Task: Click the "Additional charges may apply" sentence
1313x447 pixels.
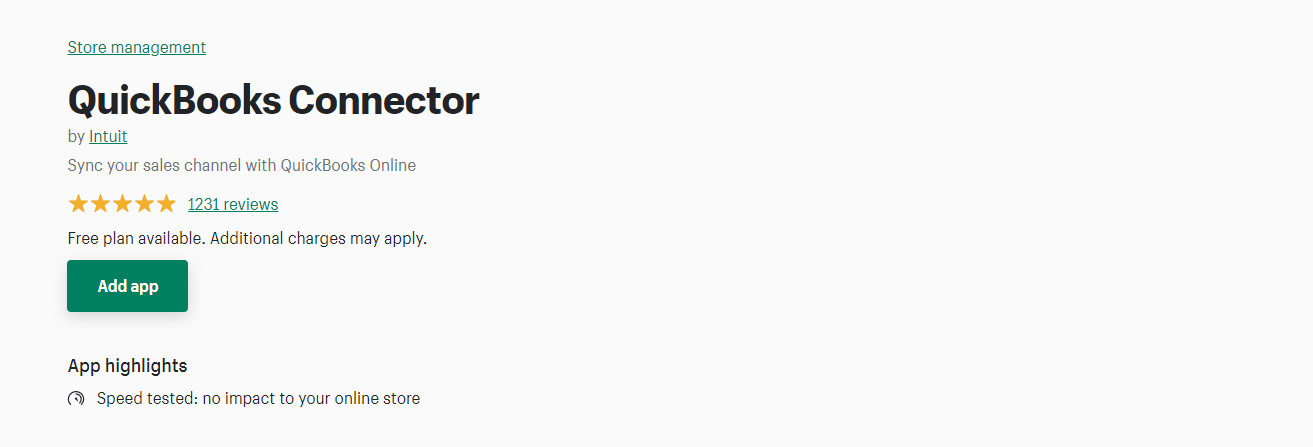Action: [x=318, y=238]
